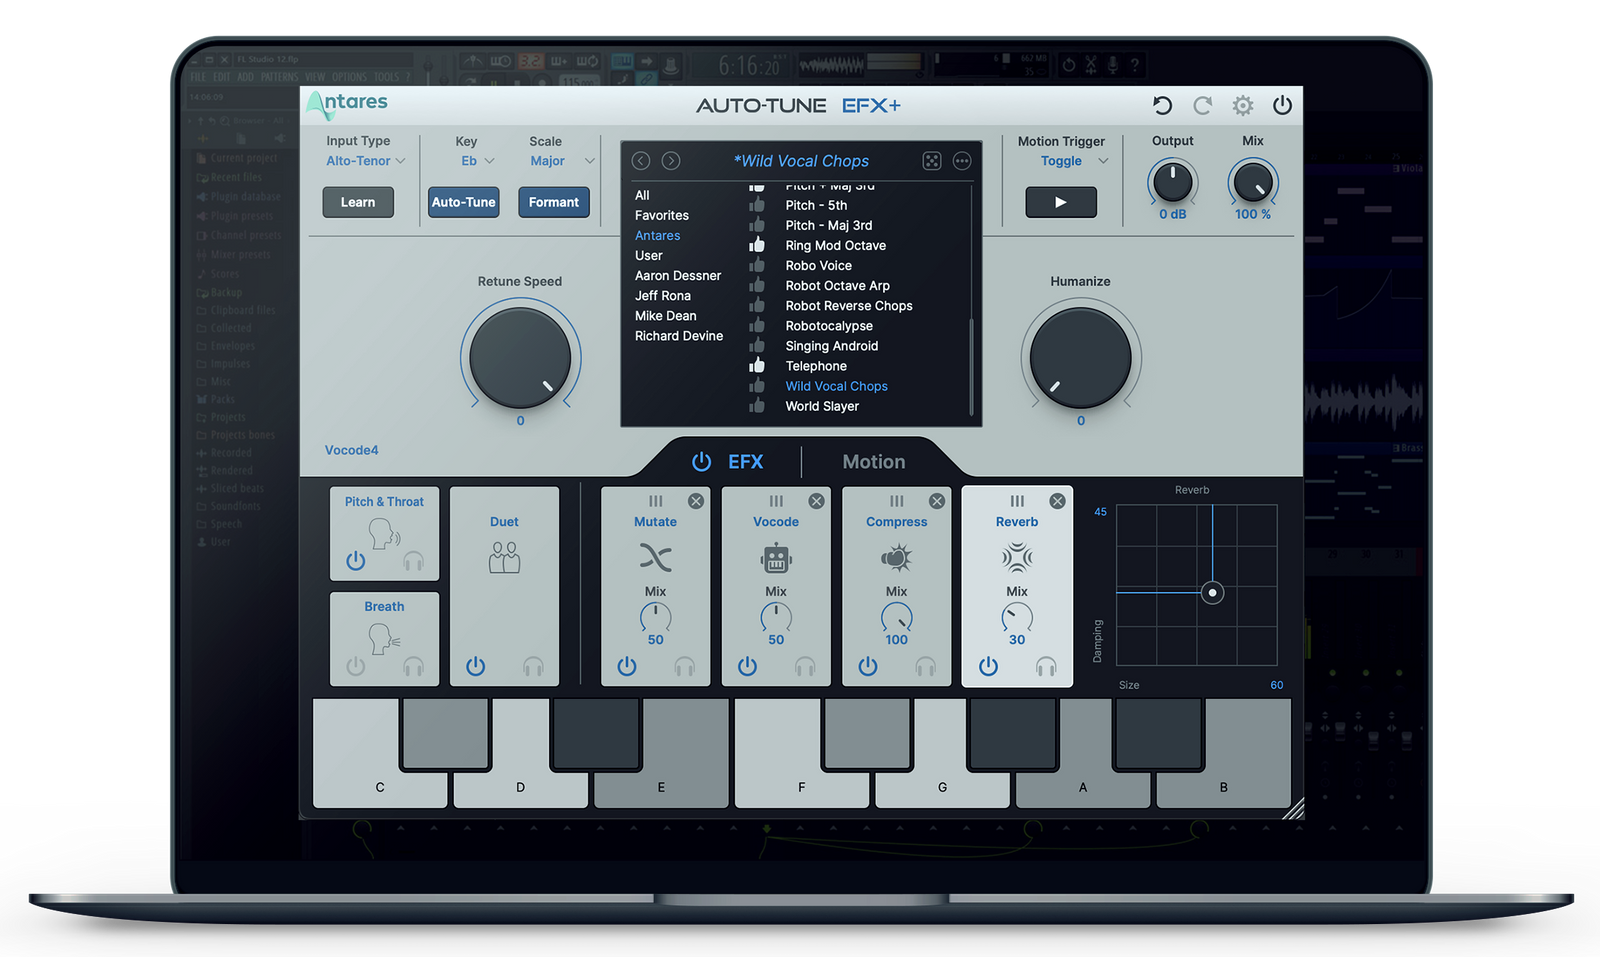Click the resize grip at plugin corner
Viewport: 1600px width, 957px height.
(x=1293, y=809)
